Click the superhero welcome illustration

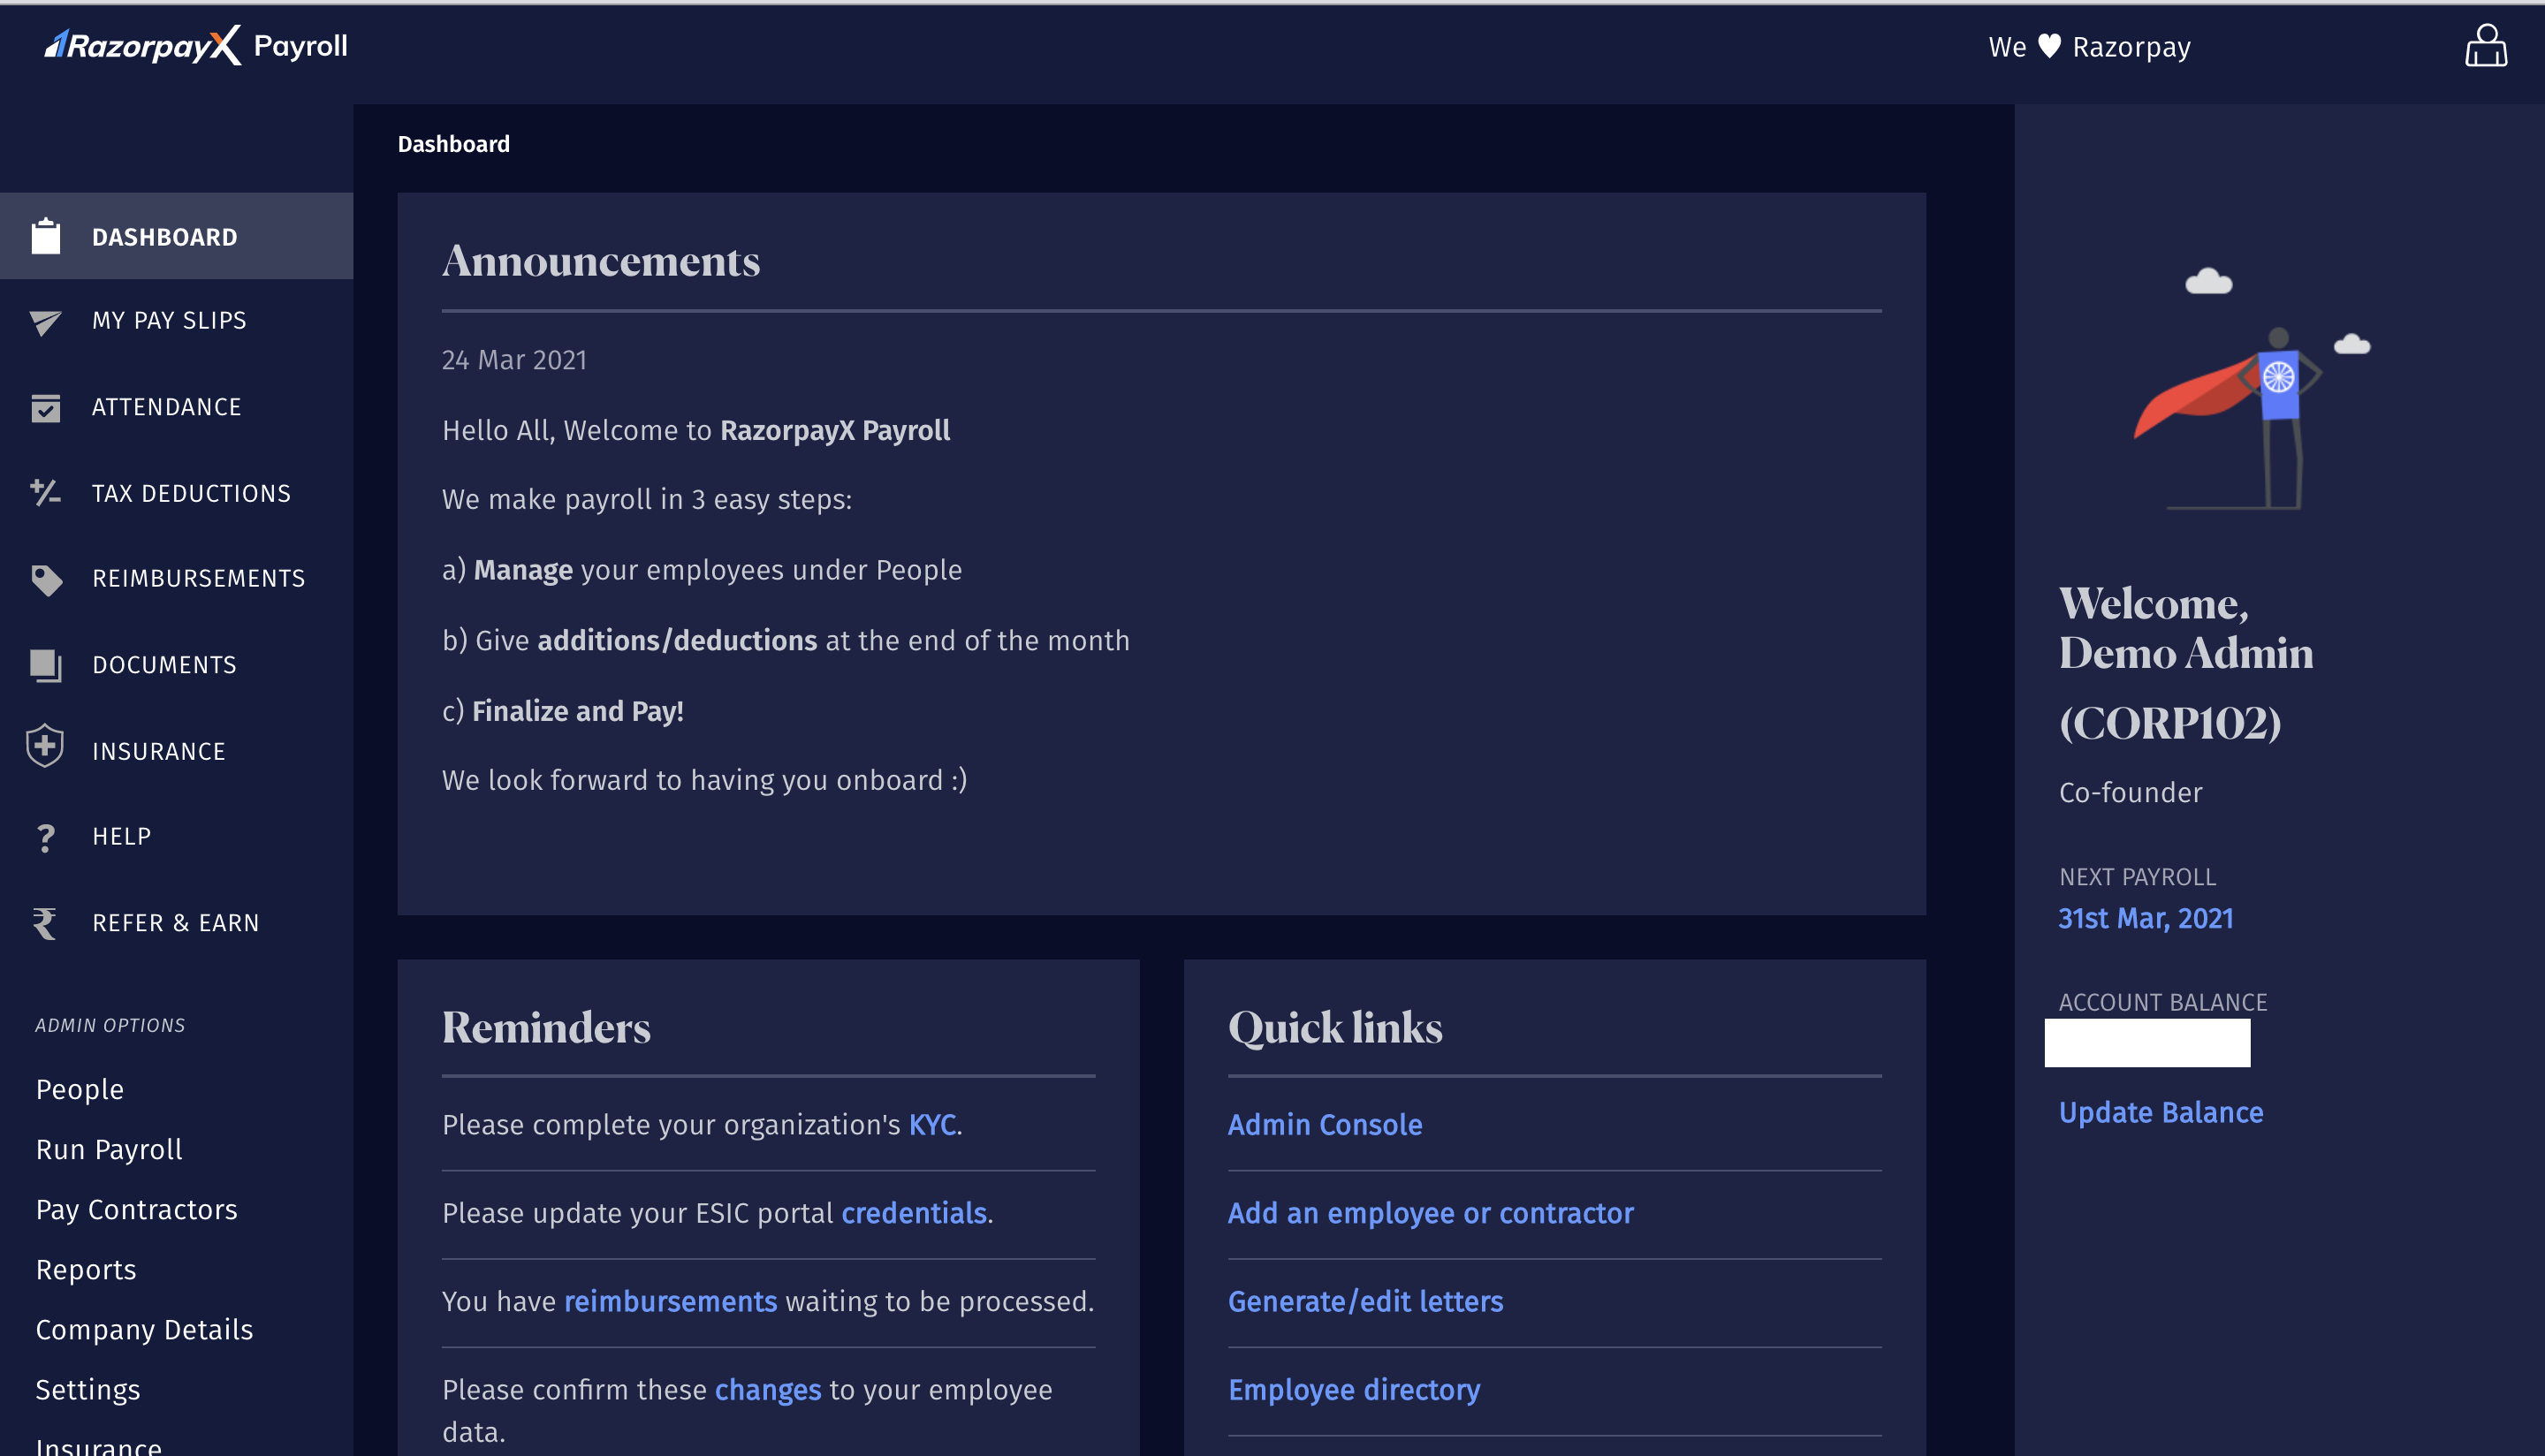(x=2251, y=388)
